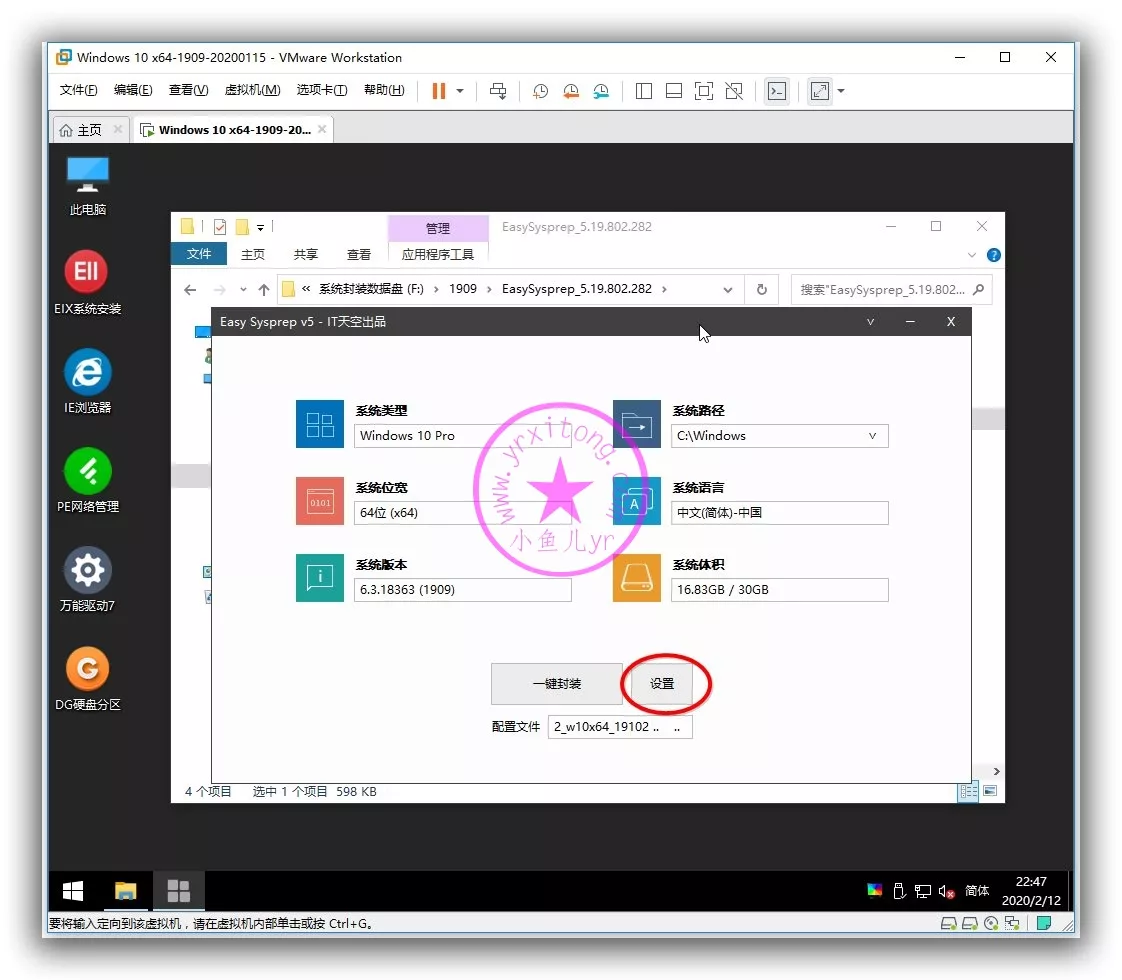Expand the Explorer address bar history dropdown

728,290
